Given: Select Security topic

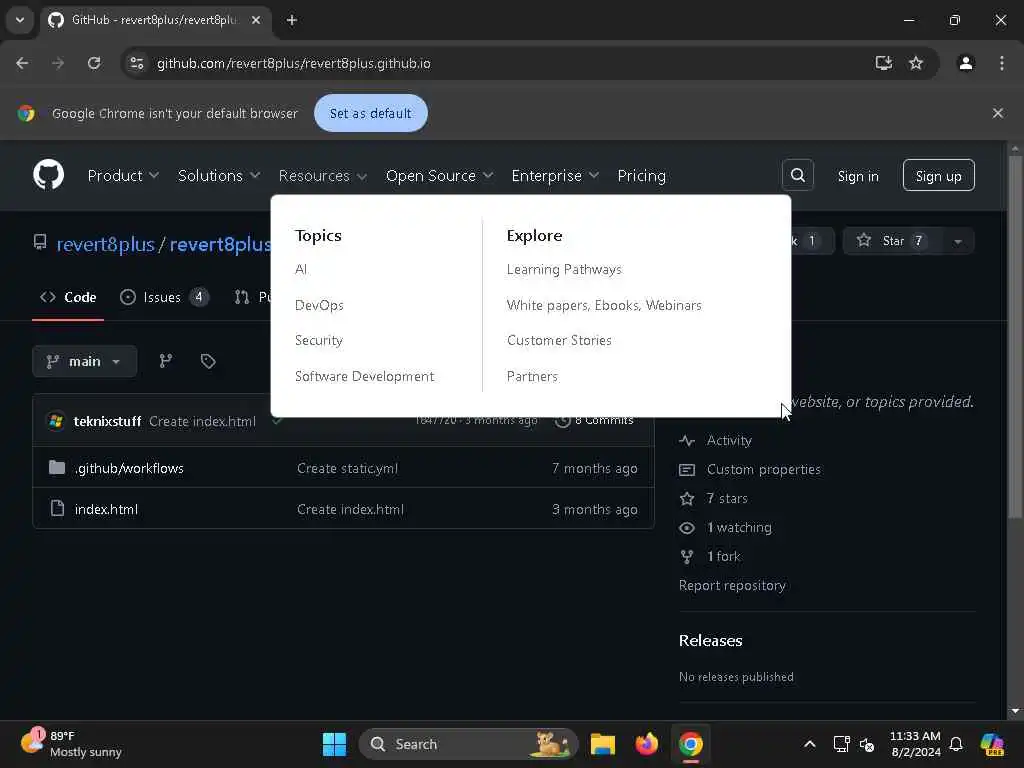Looking at the screenshot, I should pyautogui.click(x=319, y=340).
